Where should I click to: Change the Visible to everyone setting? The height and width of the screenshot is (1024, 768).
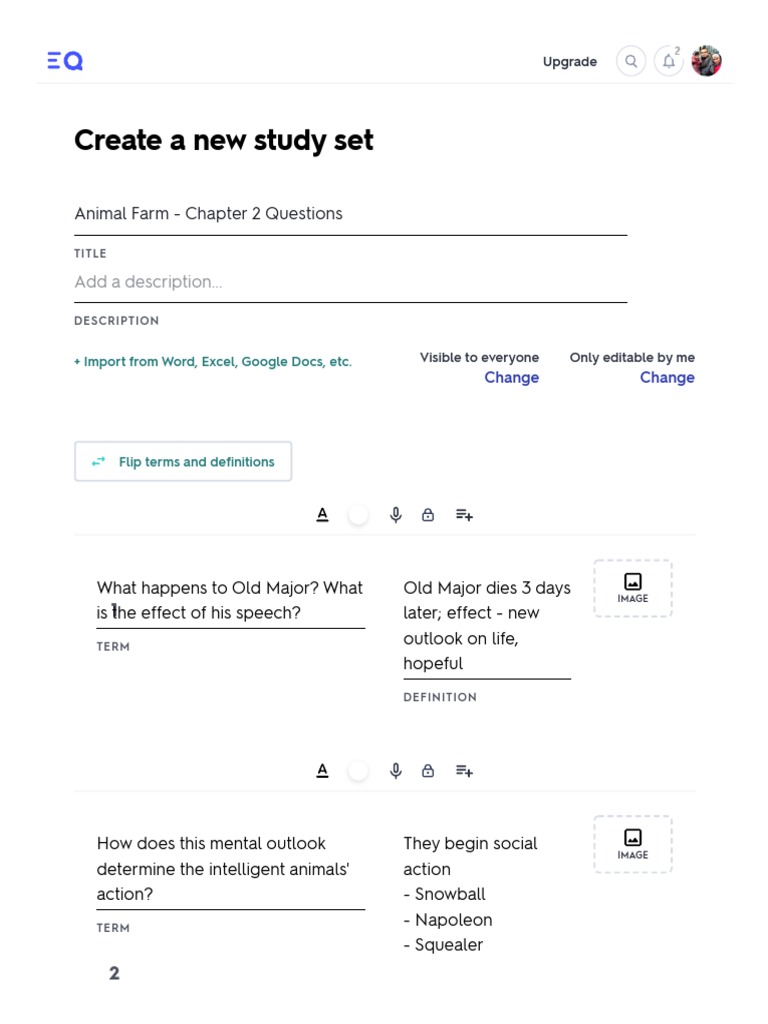click(511, 378)
